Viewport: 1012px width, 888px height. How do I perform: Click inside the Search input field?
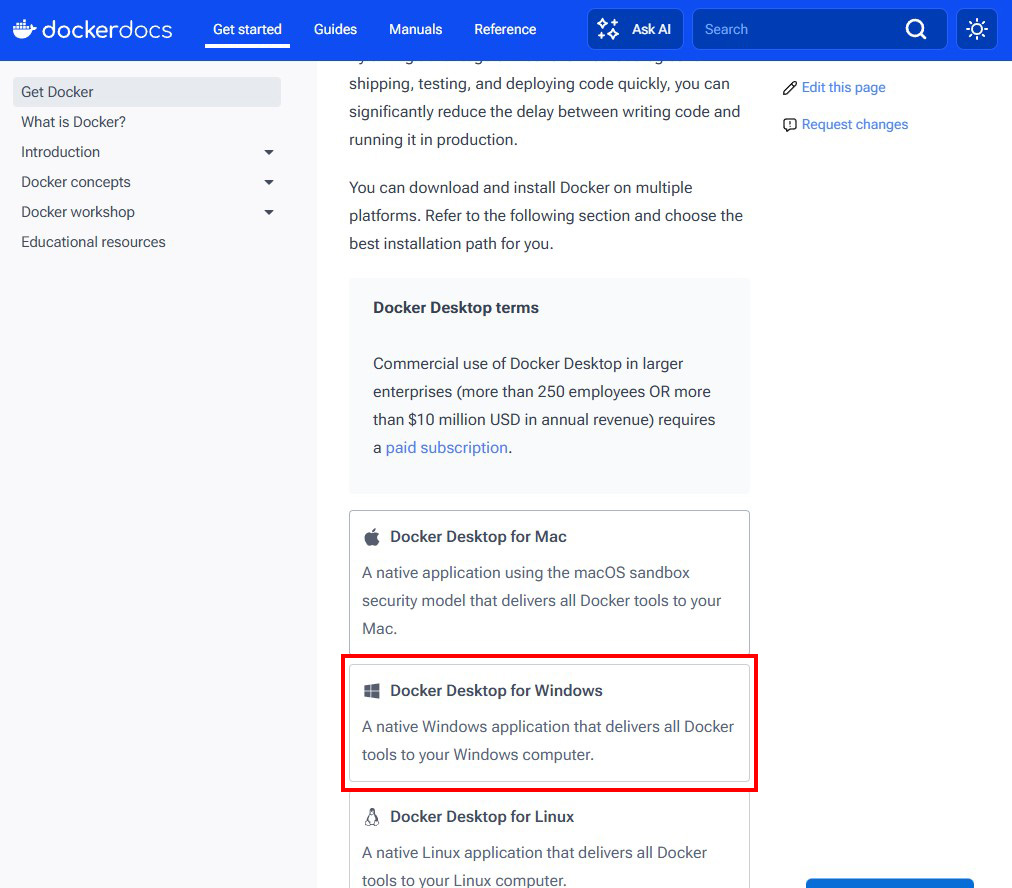[800, 29]
